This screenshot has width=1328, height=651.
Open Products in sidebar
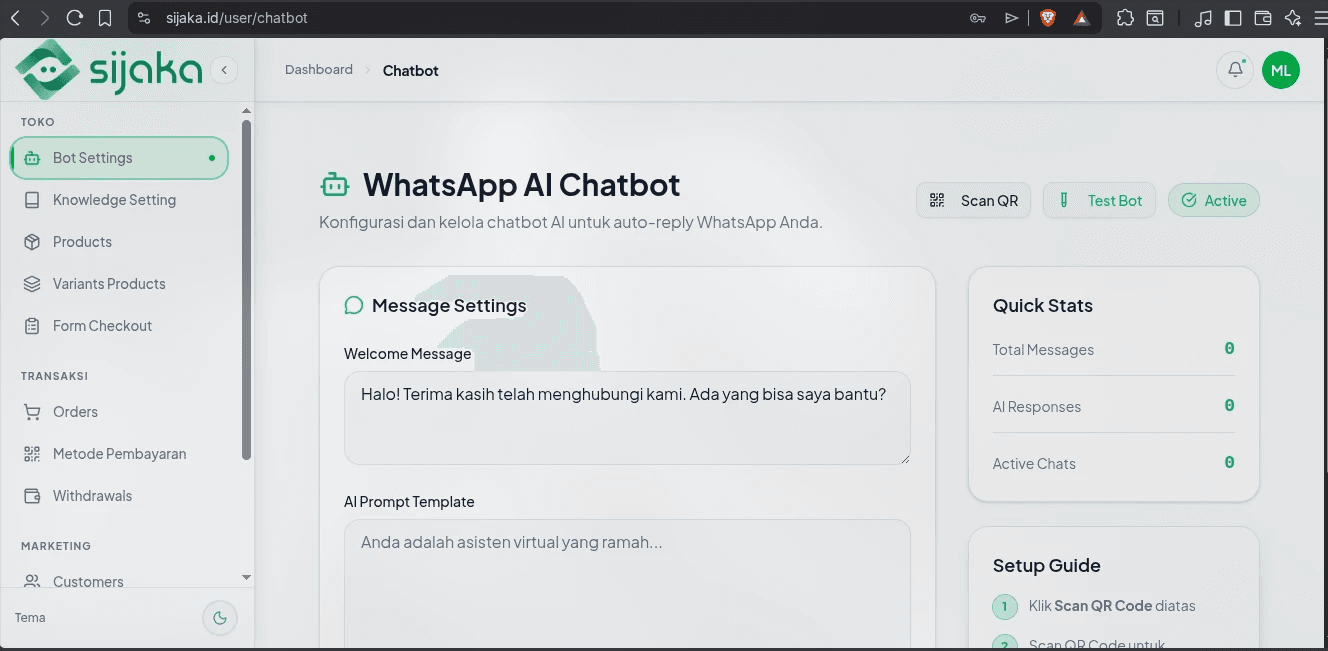pyautogui.click(x=119, y=242)
